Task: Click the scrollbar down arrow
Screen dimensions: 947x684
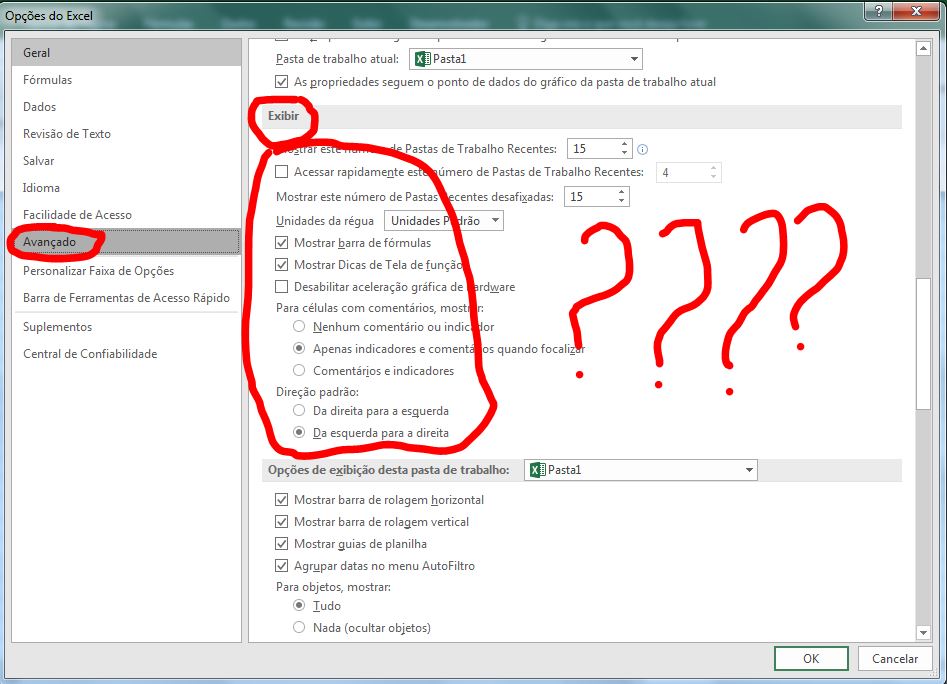Action: (x=923, y=632)
